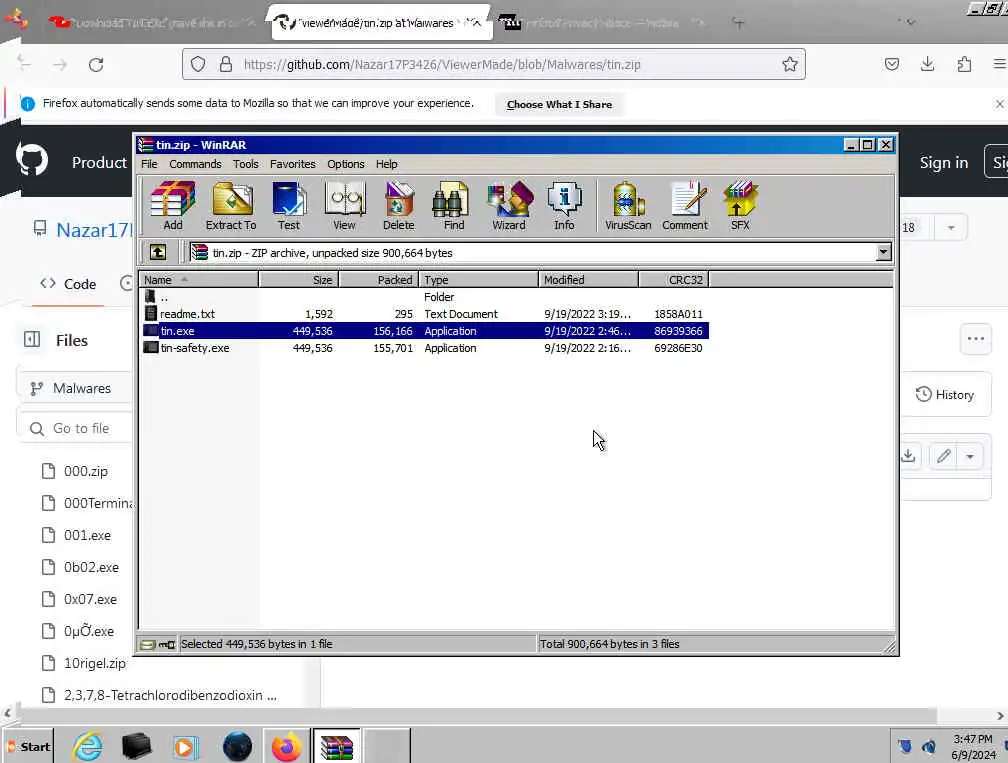The height and width of the screenshot is (763, 1008).
Task: Switch to the Code tab on GitHub
Action: (x=68, y=284)
